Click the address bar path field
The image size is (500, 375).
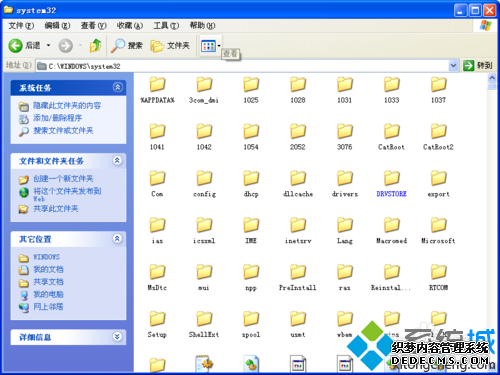coord(242,66)
